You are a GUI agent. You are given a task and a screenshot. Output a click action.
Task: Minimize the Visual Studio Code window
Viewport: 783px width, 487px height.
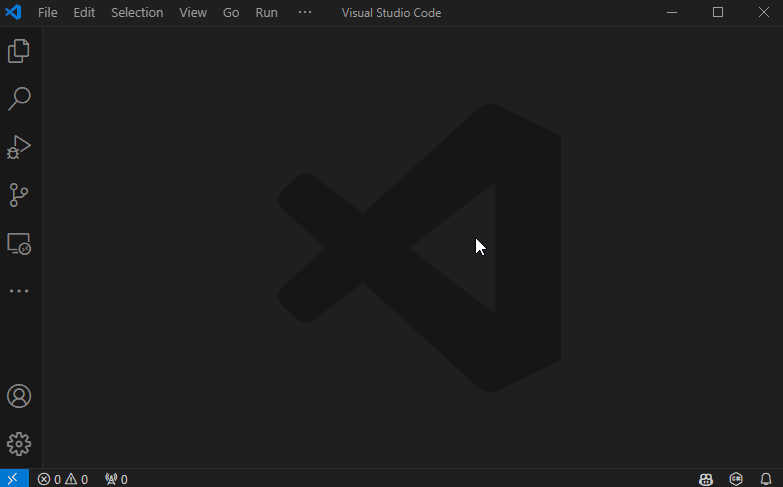(x=672, y=12)
